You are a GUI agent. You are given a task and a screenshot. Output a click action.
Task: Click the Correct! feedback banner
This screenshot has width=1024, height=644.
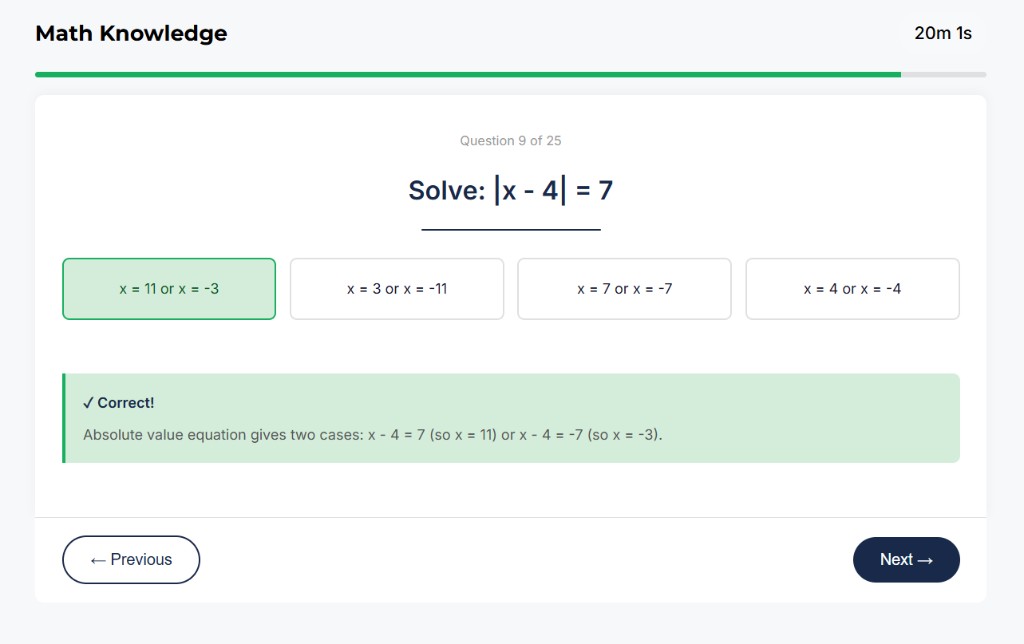[x=511, y=418]
